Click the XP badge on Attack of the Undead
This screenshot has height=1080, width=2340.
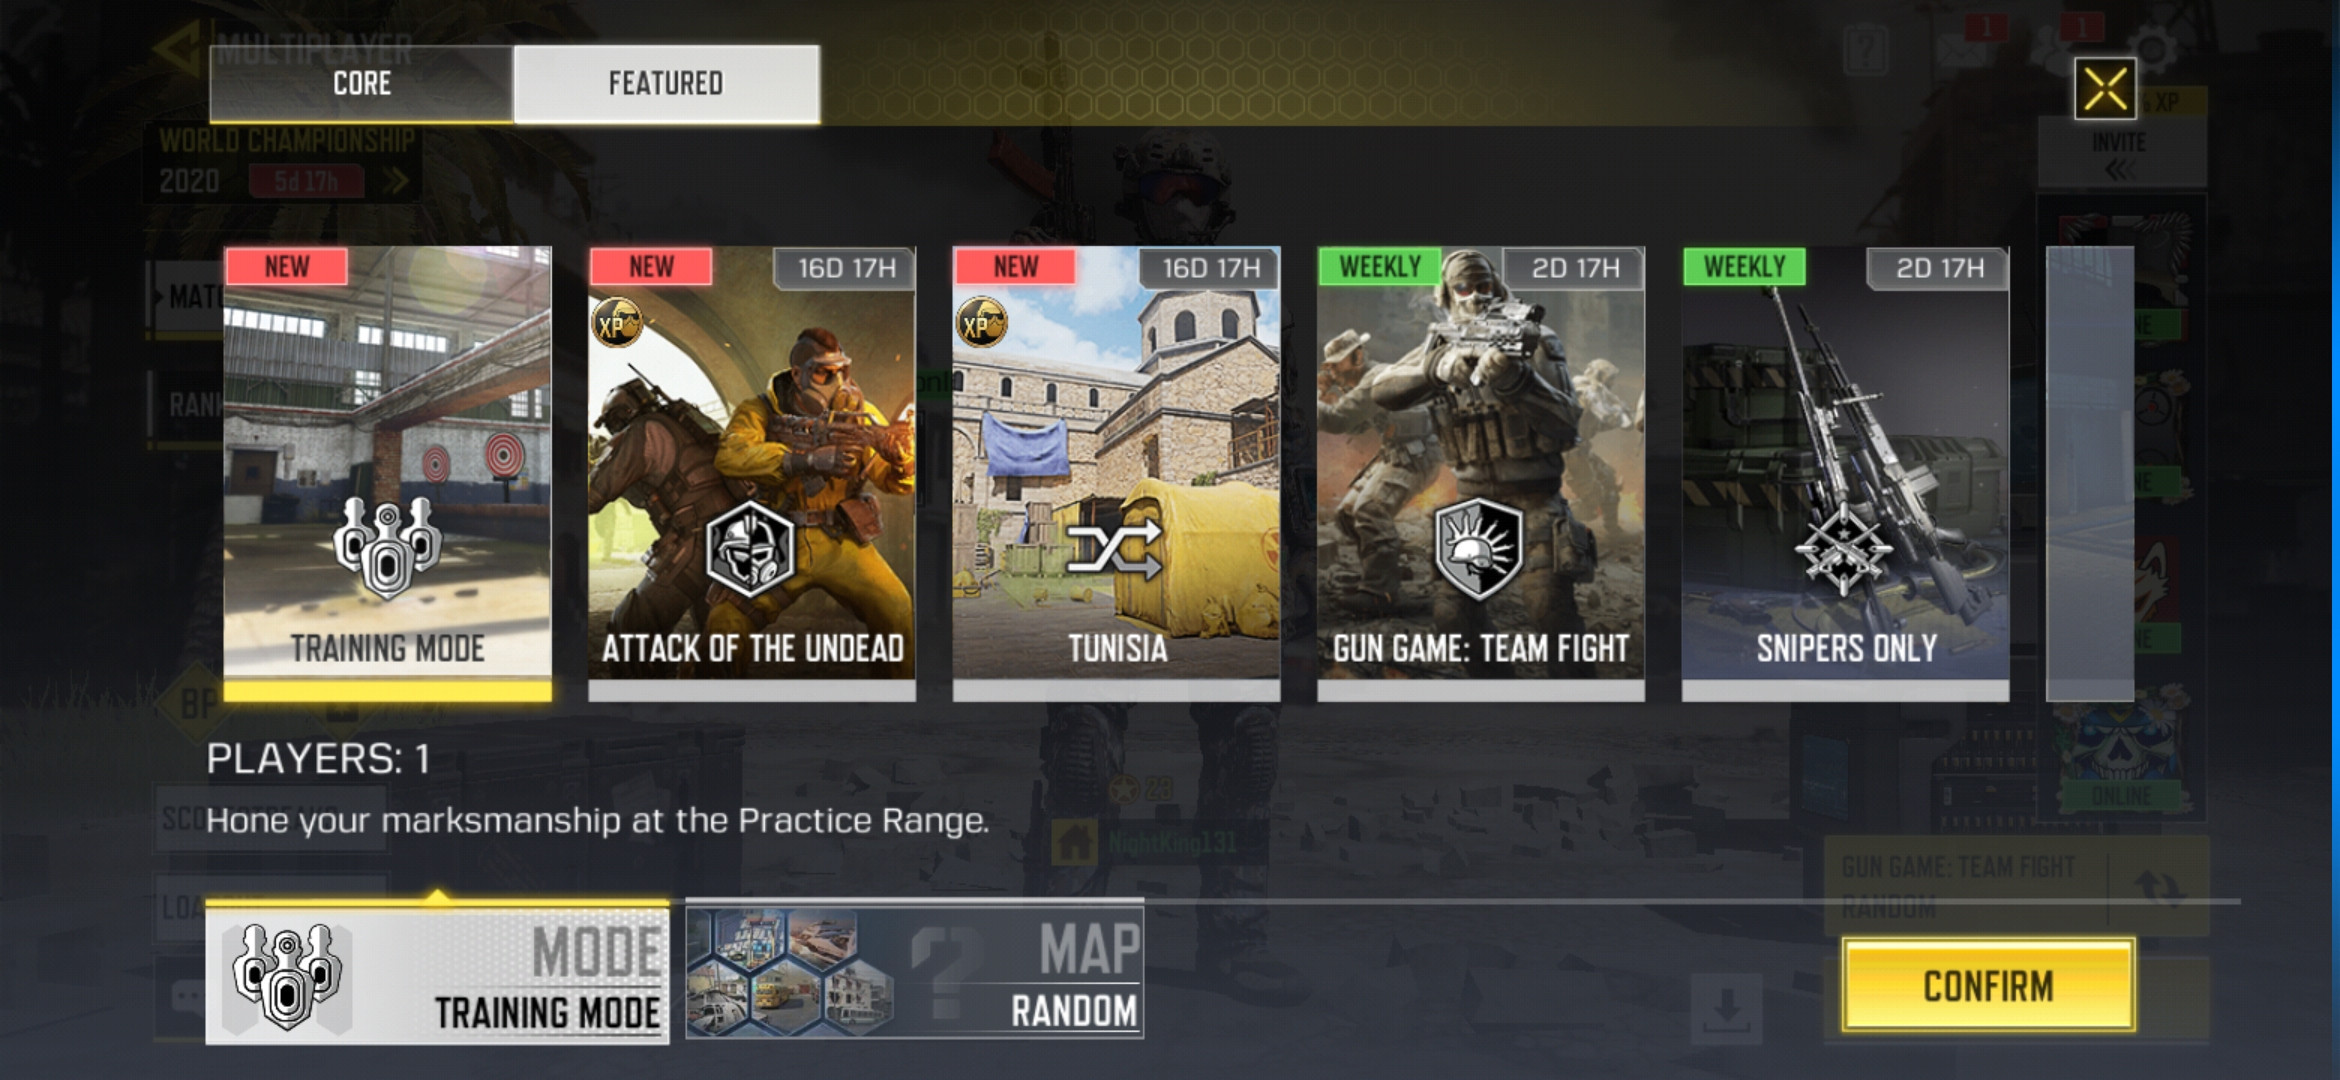(x=616, y=322)
